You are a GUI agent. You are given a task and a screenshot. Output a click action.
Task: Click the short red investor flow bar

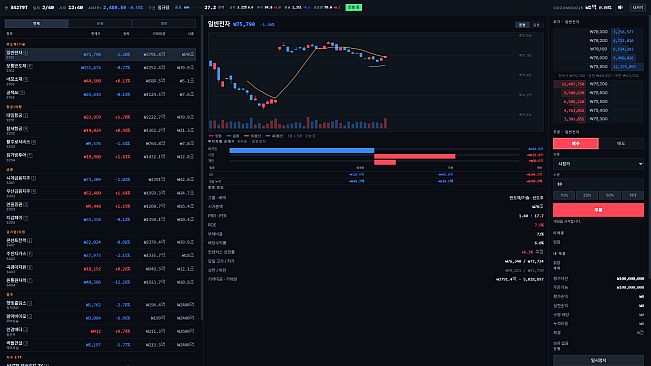pyautogui.click(x=385, y=163)
